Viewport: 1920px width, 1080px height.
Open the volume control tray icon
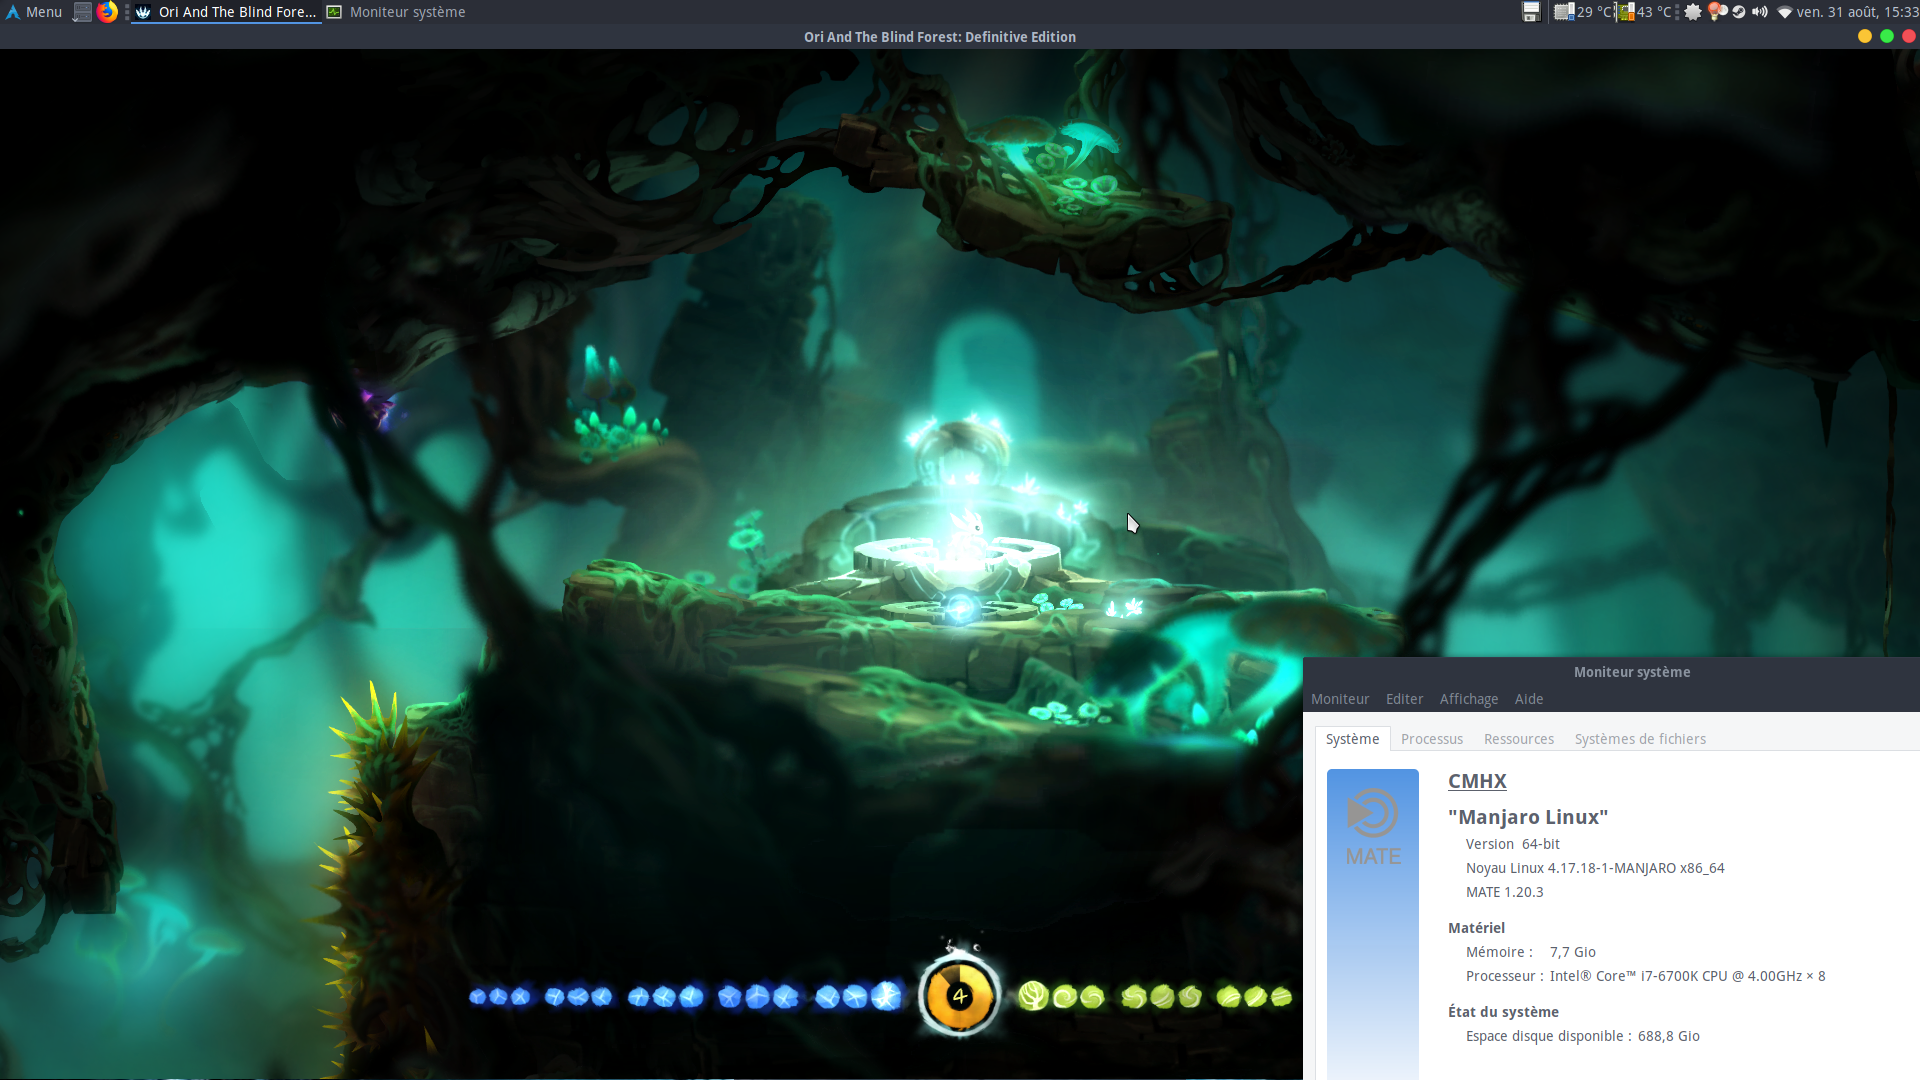coord(1760,12)
